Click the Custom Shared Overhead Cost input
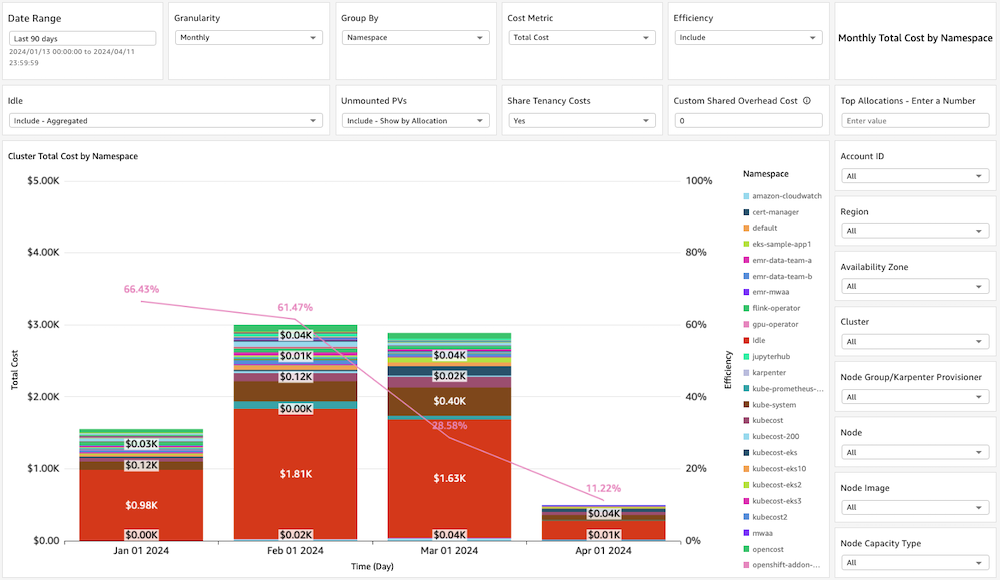 click(748, 121)
